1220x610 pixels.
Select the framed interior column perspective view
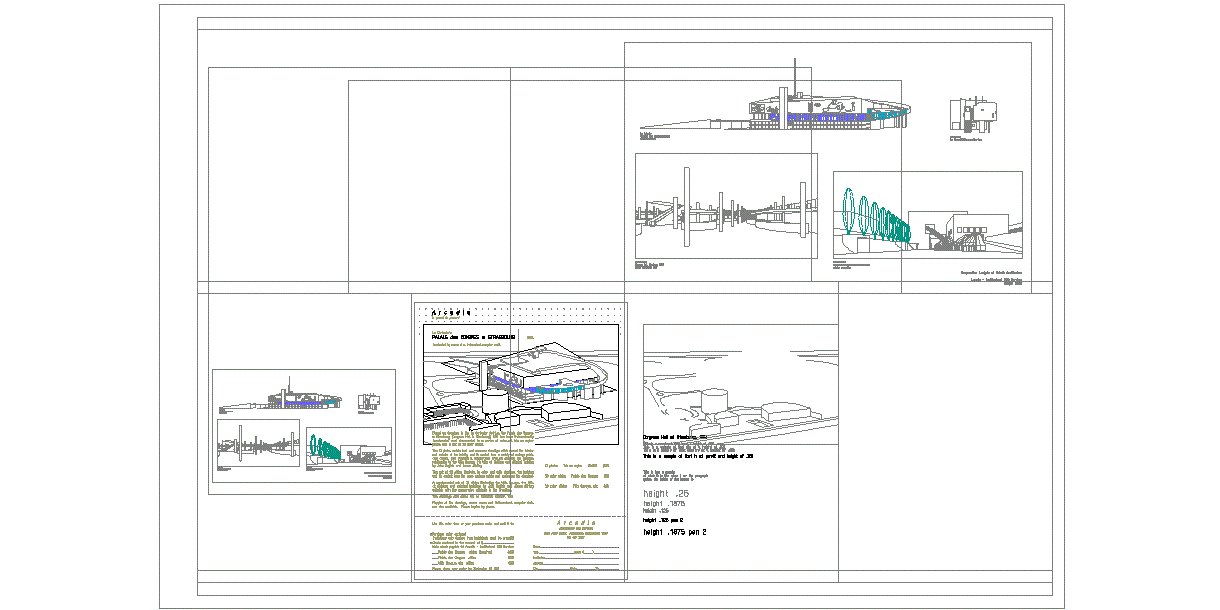point(726,206)
